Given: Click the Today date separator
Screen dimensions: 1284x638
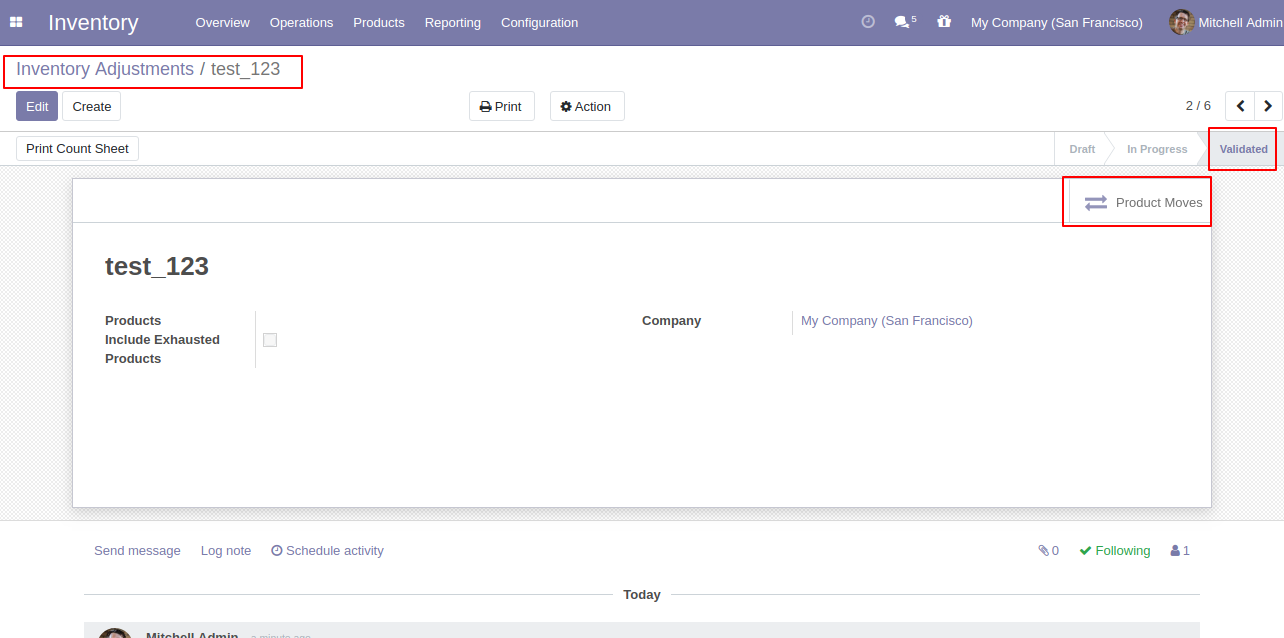Looking at the screenshot, I should pos(642,595).
